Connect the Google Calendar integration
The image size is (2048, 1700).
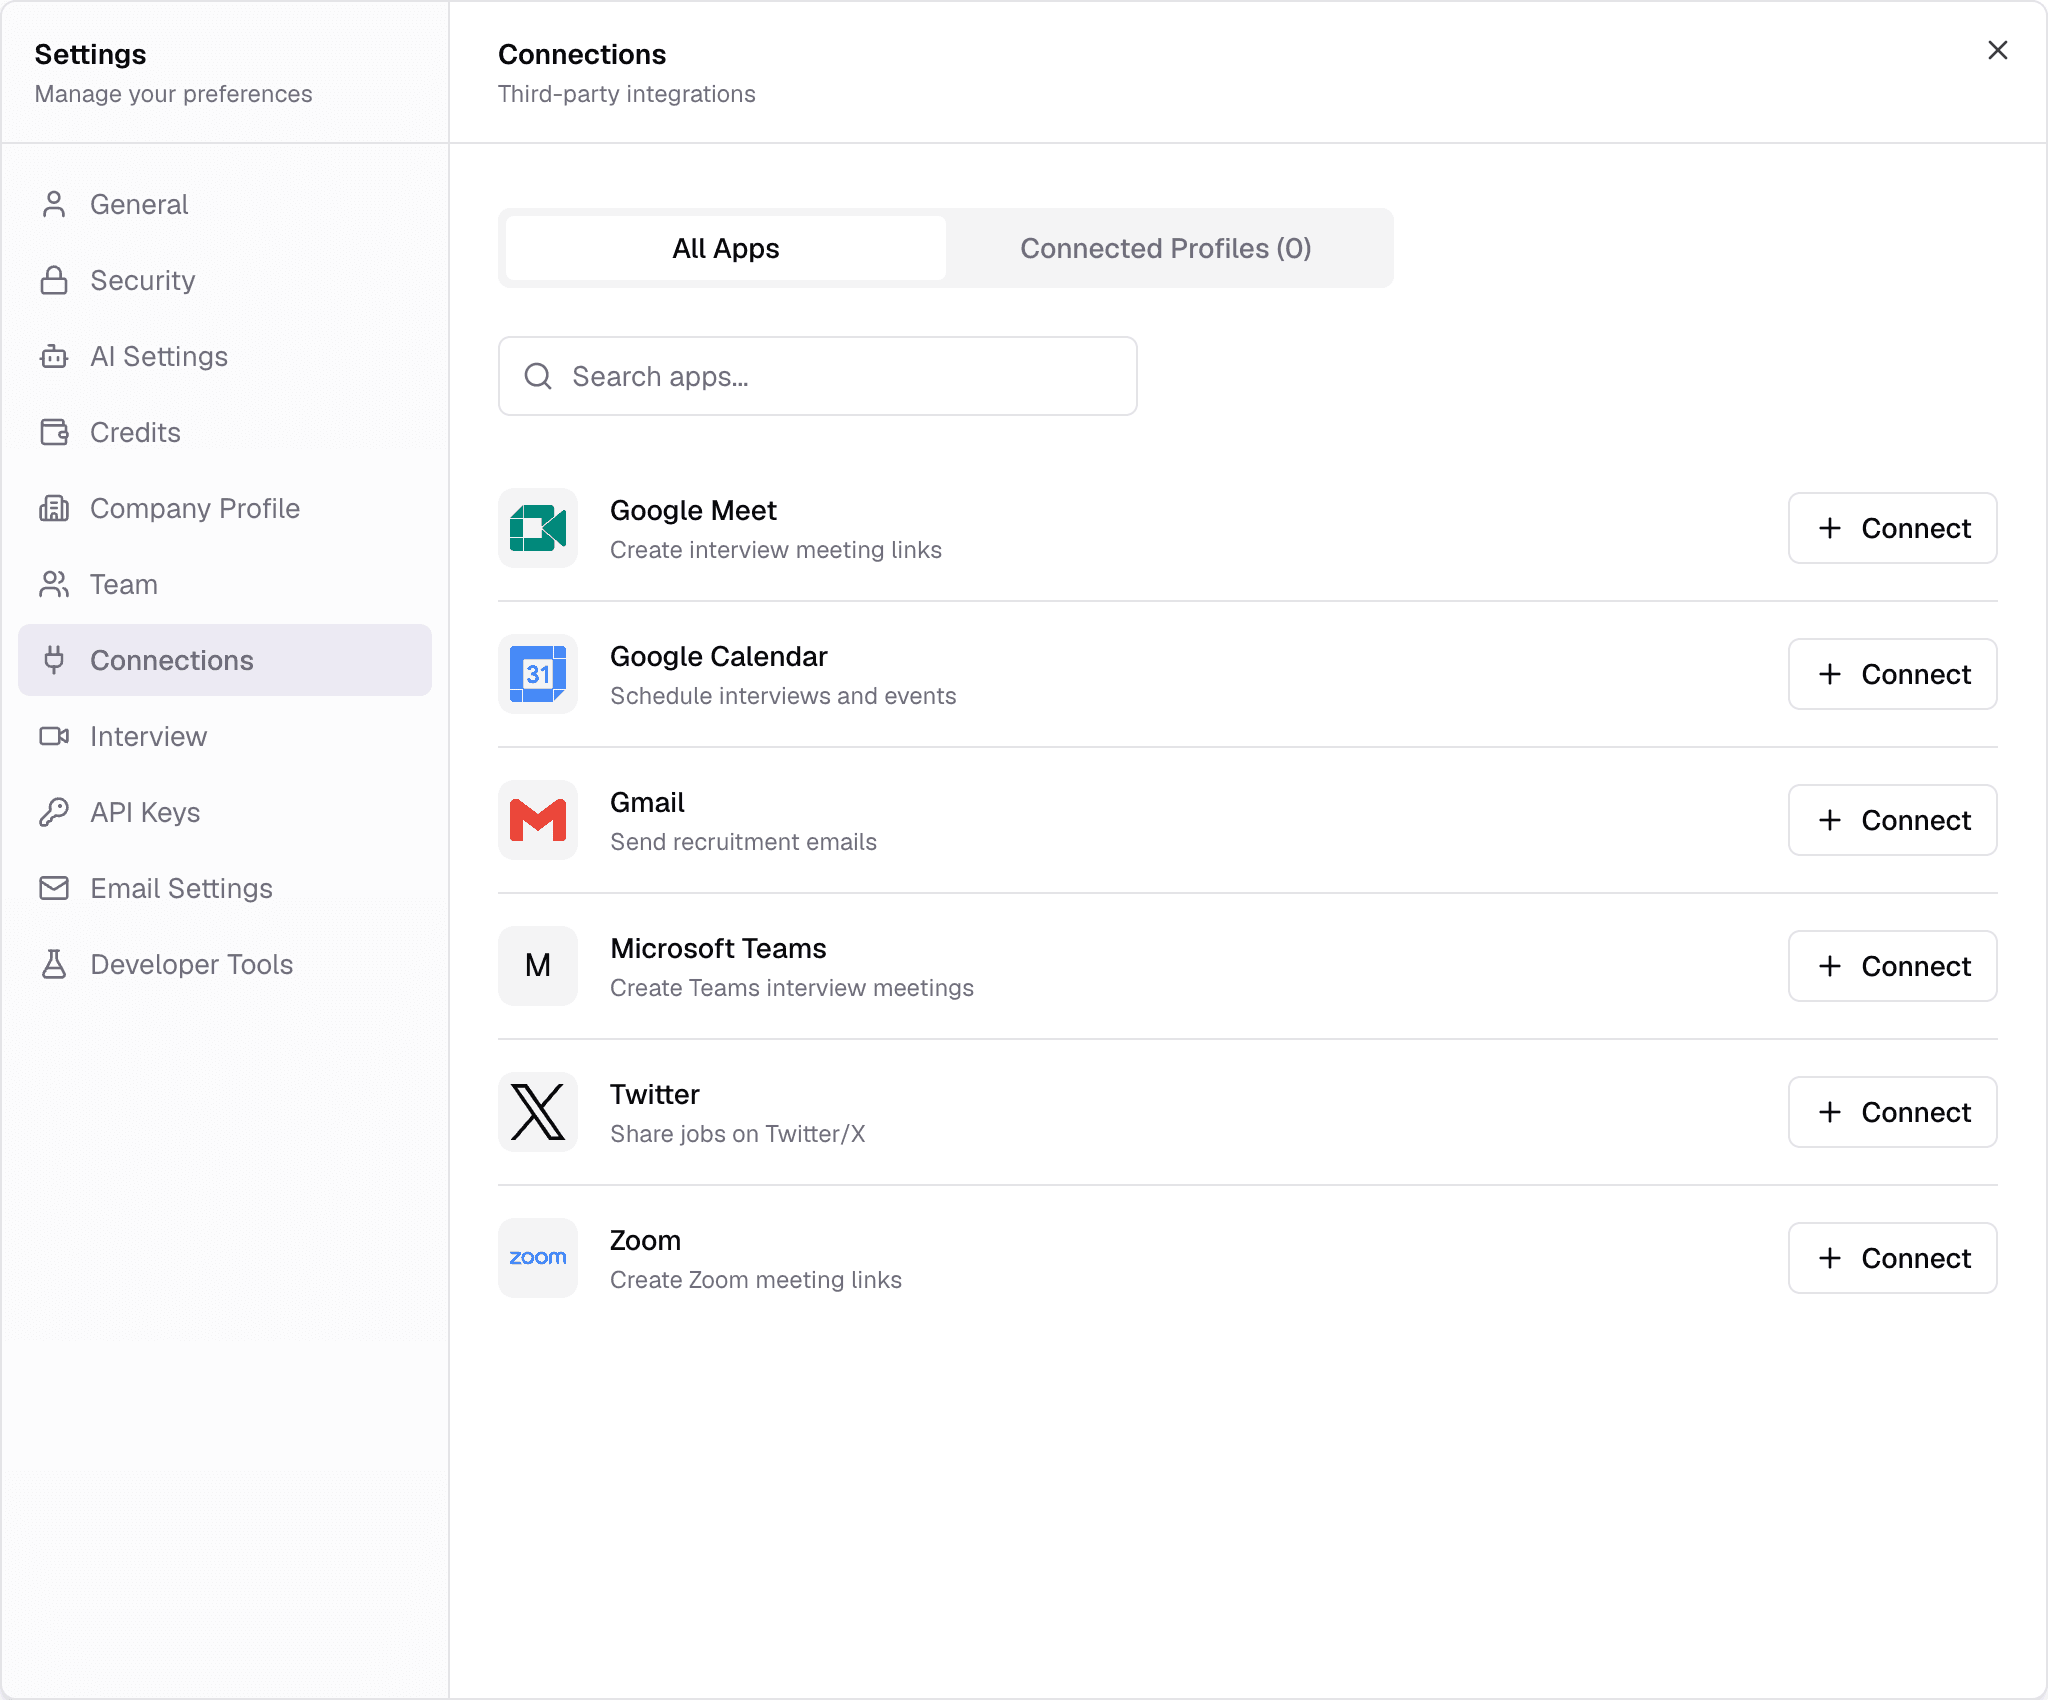pyautogui.click(x=1892, y=674)
